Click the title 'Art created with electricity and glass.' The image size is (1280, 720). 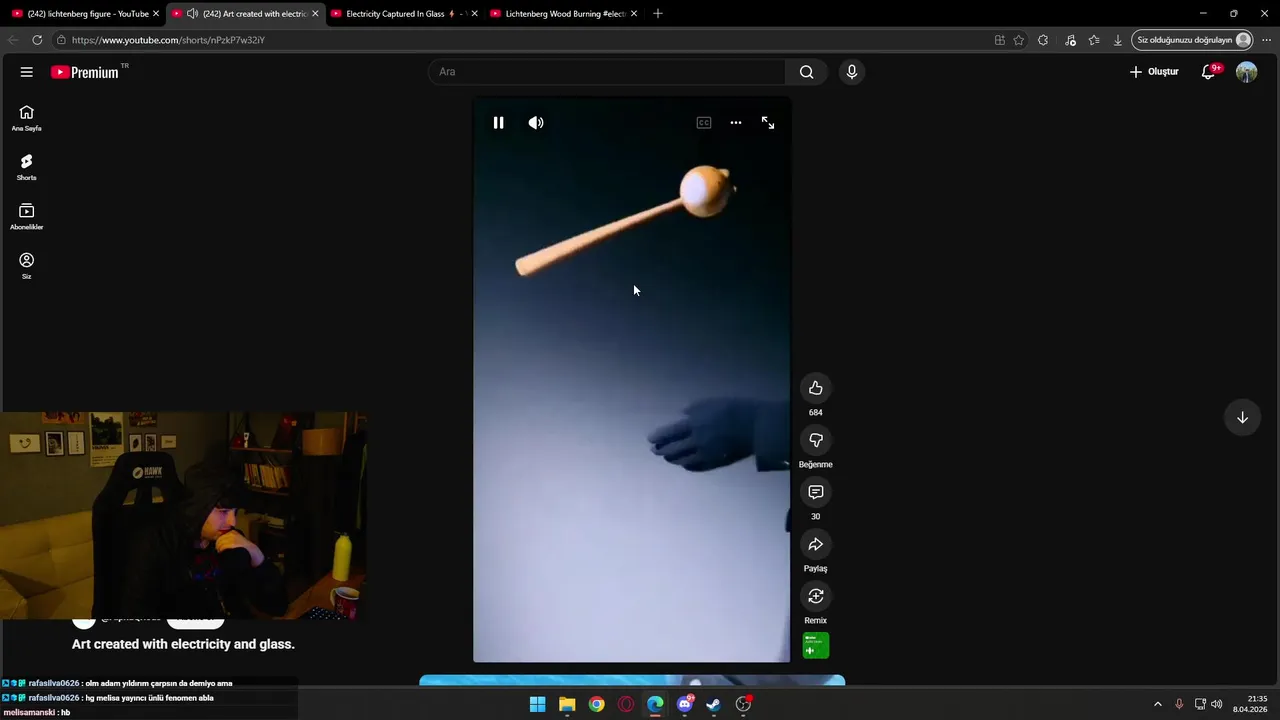click(183, 644)
